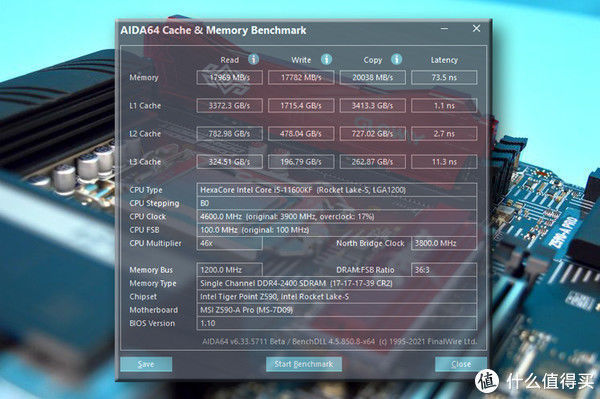Click the Close button at bottom
Viewport: 600px width, 399px height.
coord(461,364)
